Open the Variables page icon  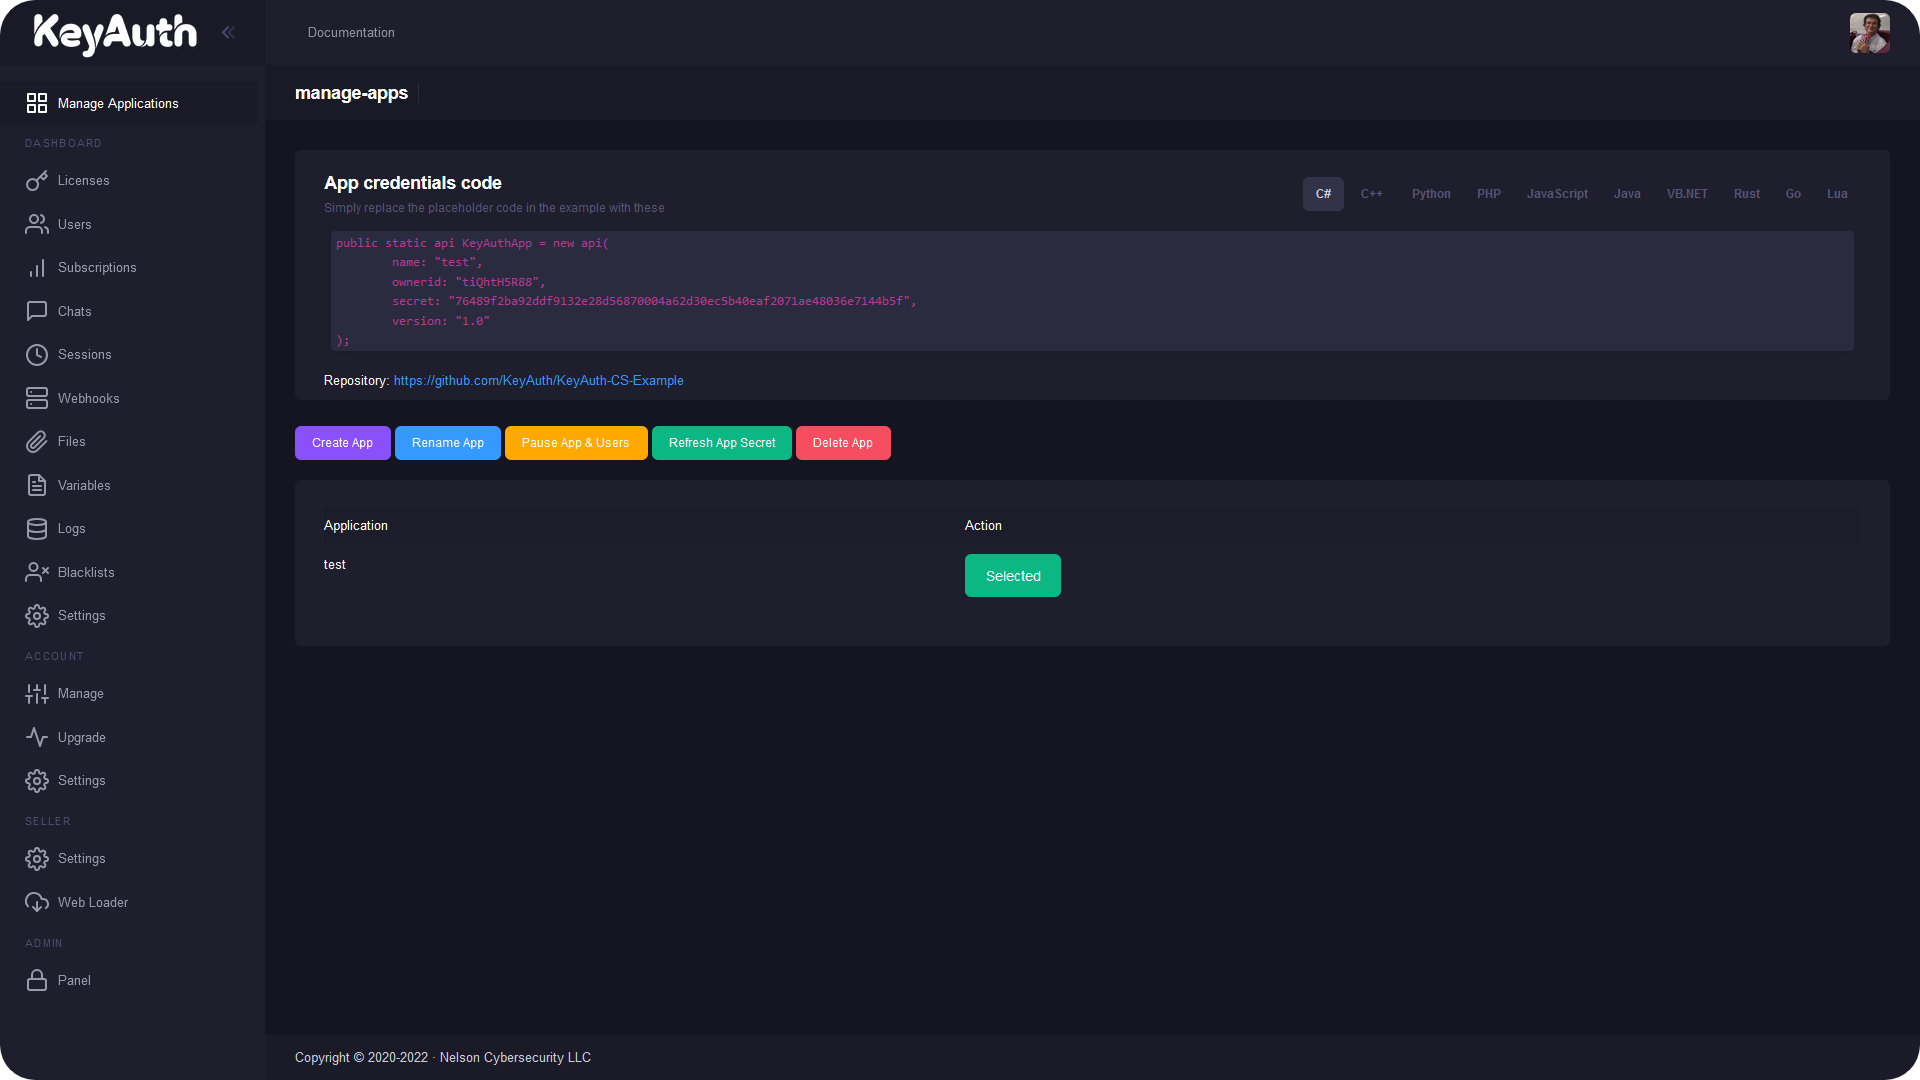coord(37,485)
